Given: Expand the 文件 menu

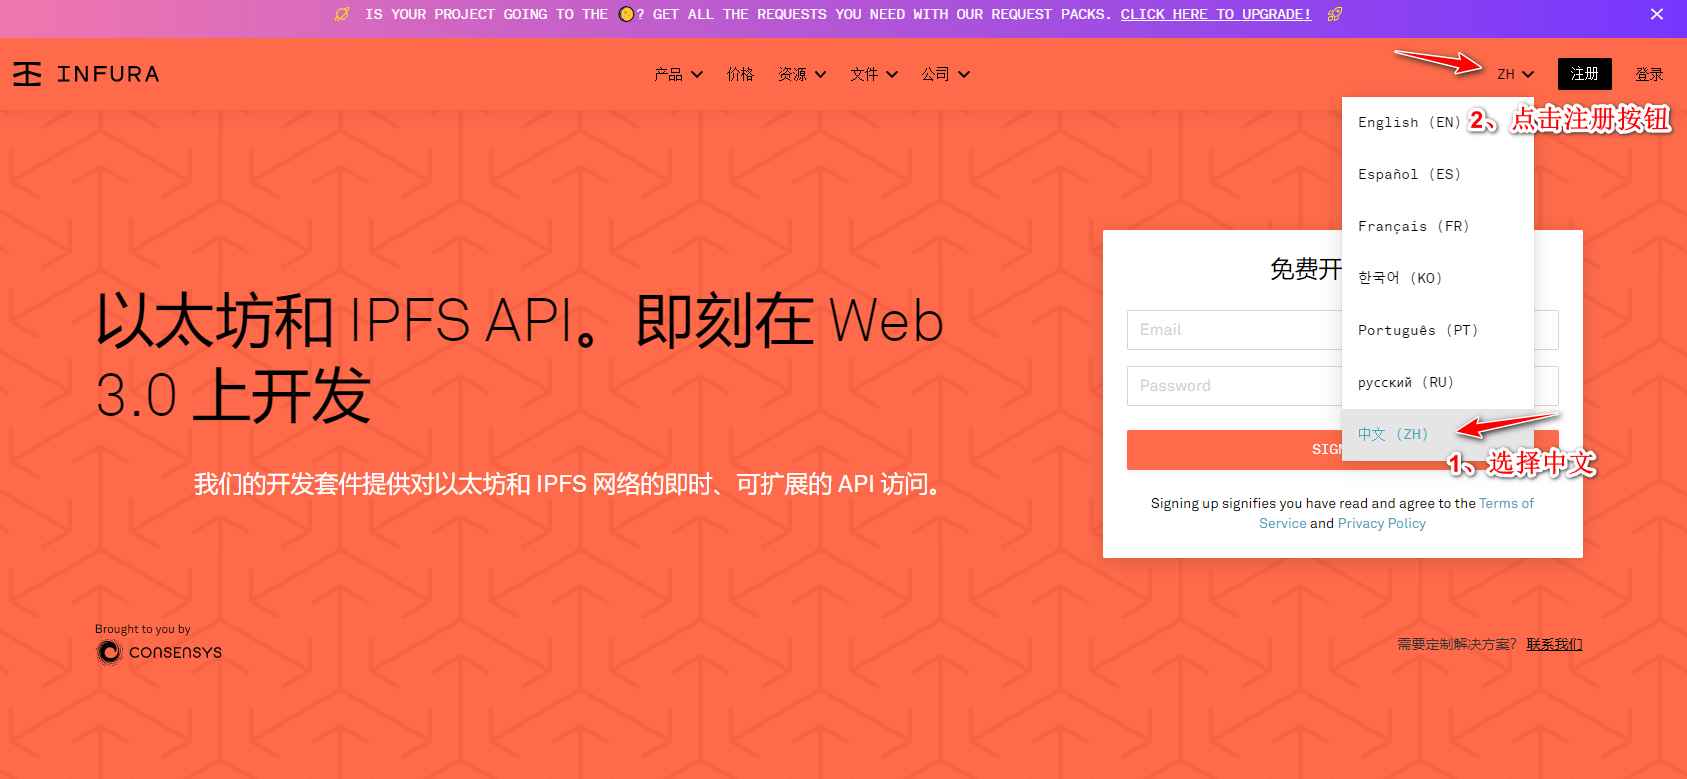Looking at the screenshot, I should (874, 74).
